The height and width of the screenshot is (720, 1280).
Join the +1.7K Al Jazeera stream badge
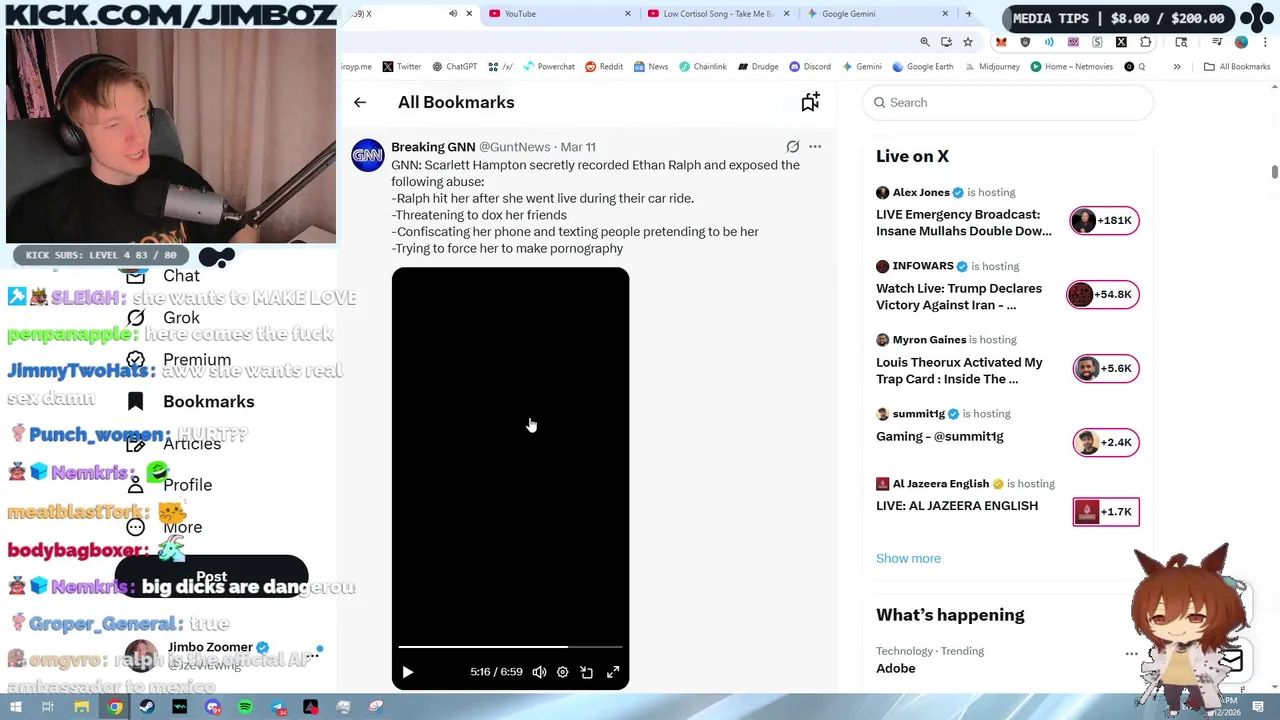[1106, 512]
